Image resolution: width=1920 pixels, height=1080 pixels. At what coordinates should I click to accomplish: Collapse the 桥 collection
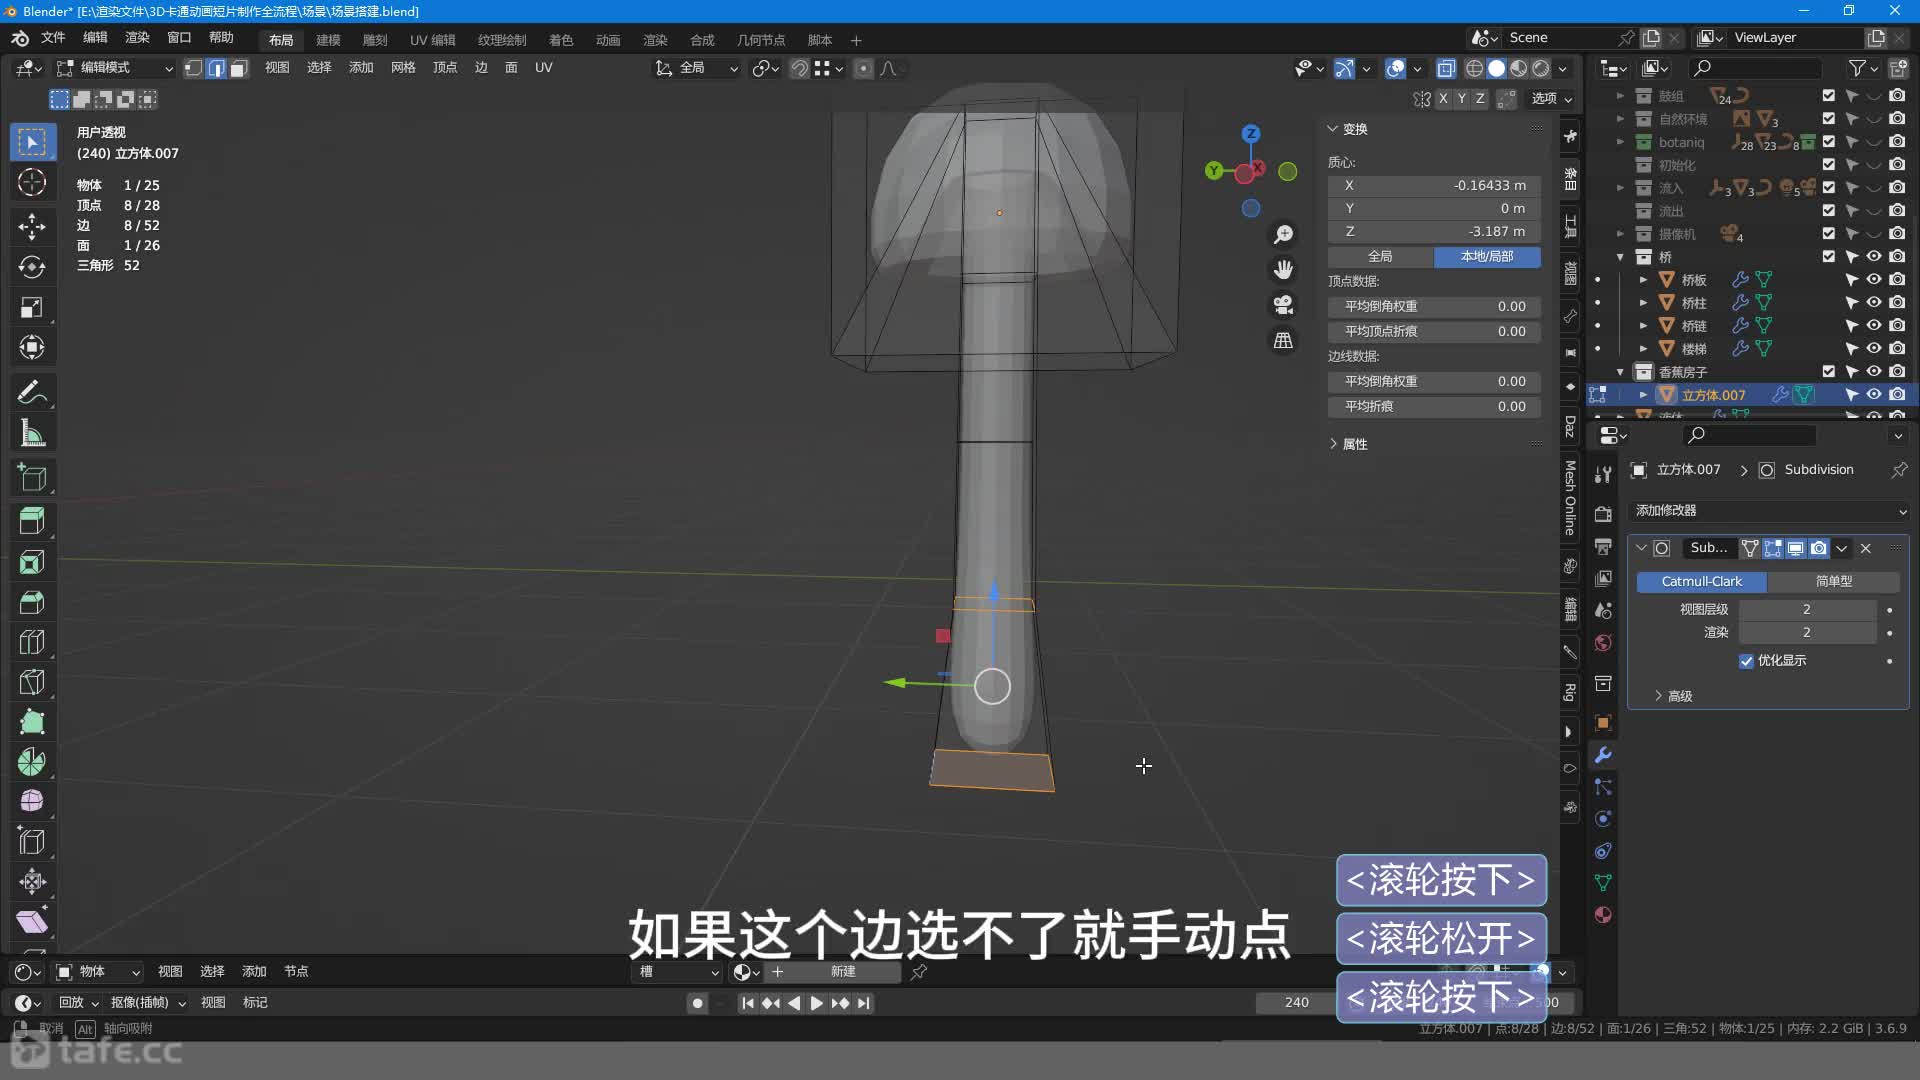coord(1620,257)
